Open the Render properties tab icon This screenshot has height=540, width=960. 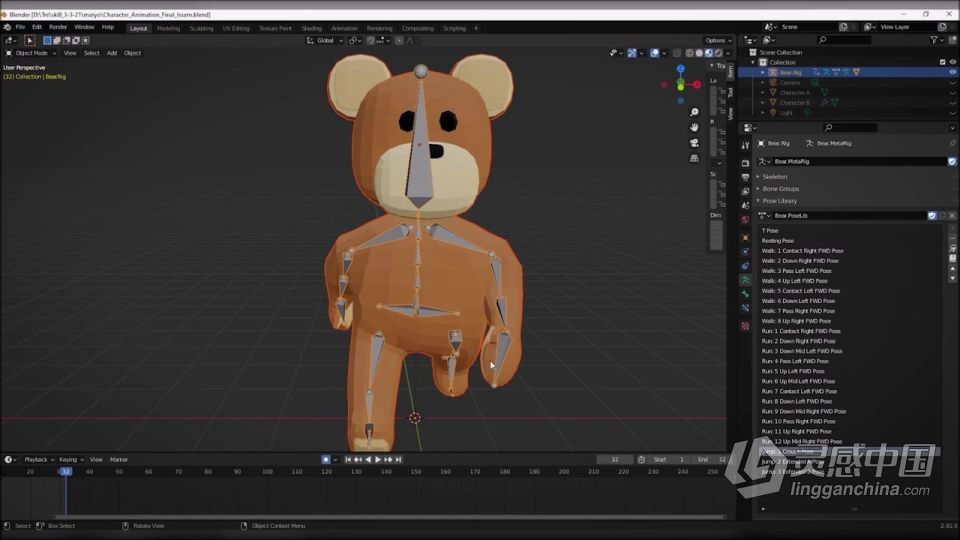[745, 163]
